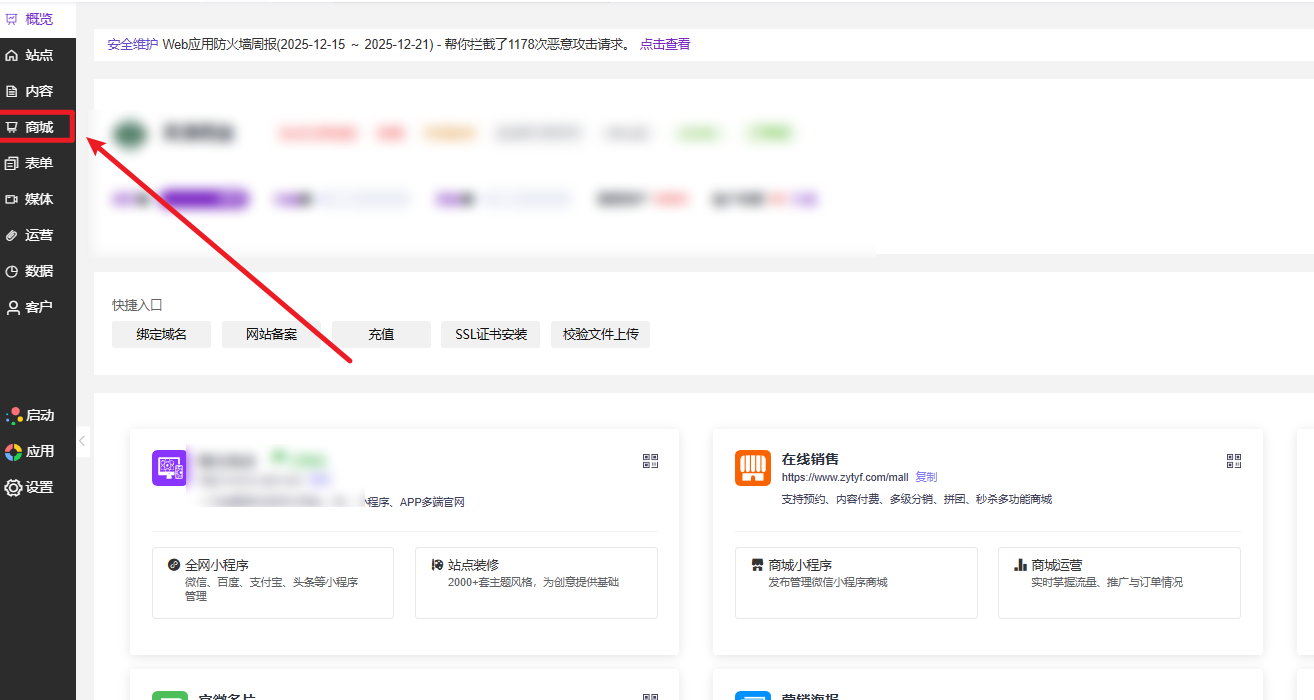
Task: Open the 商城 sidebar menu
Action: (x=38, y=127)
